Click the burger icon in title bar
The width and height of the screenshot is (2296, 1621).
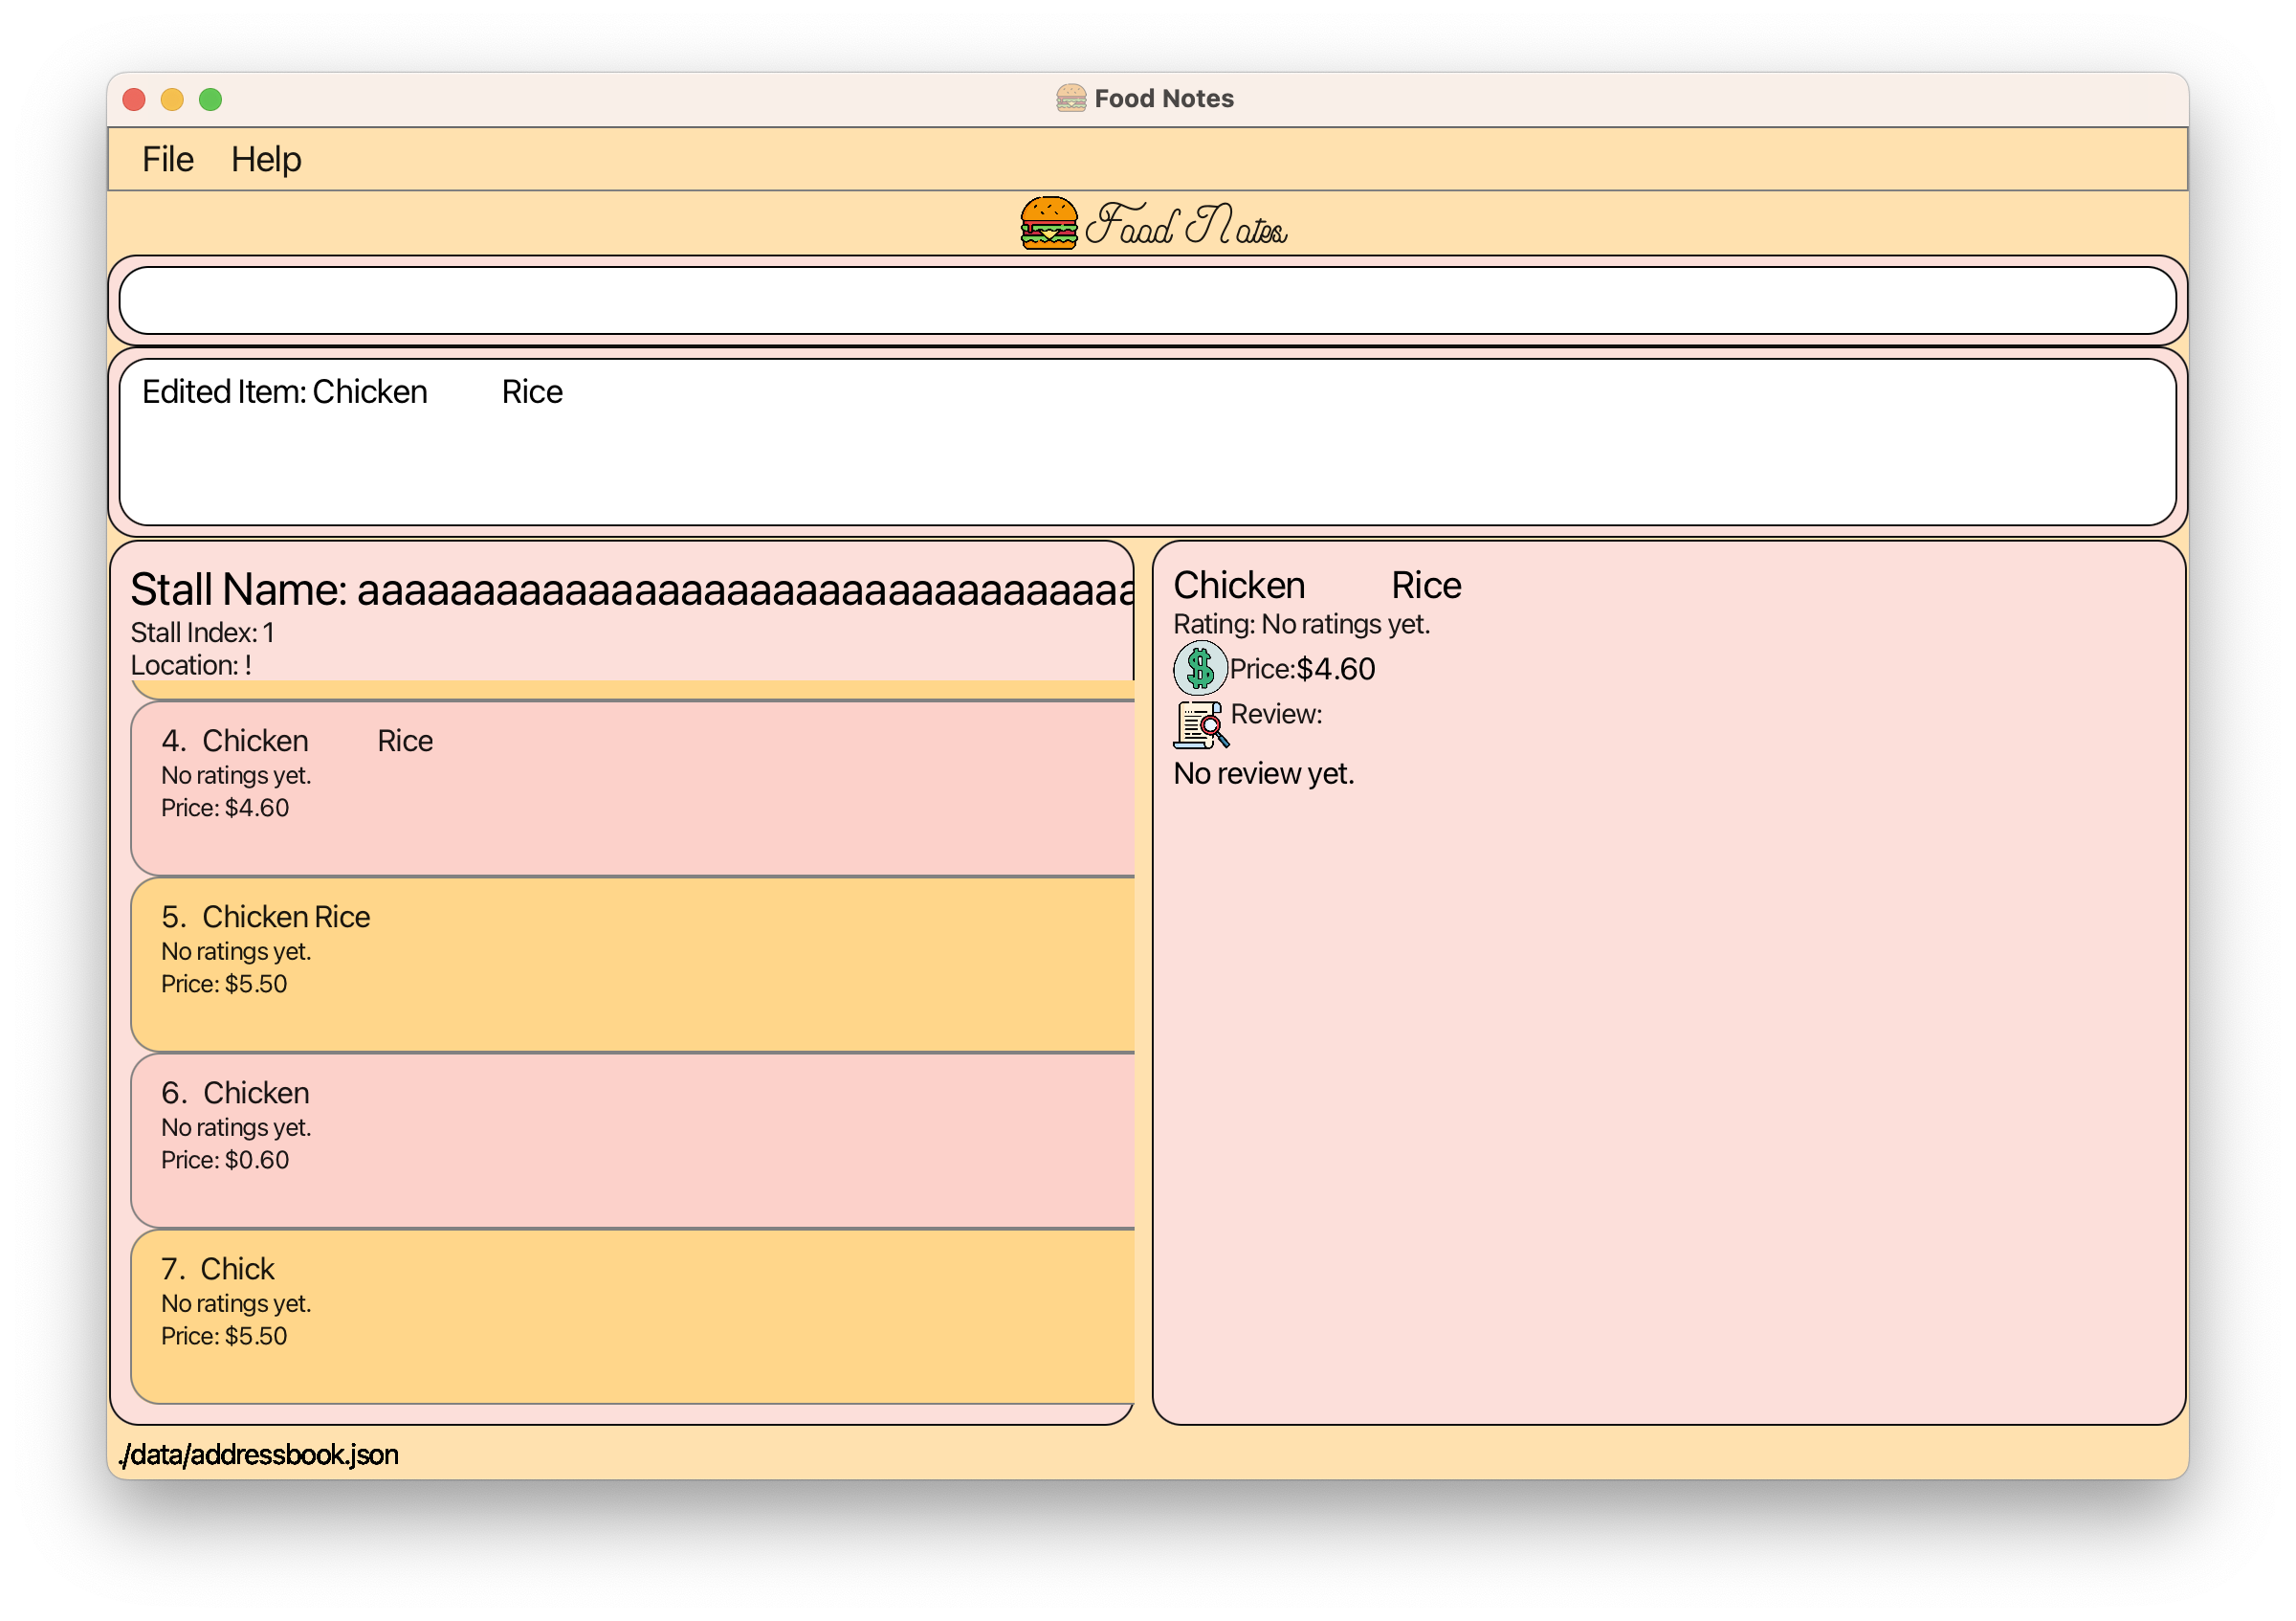click(x=1070, y=98)
